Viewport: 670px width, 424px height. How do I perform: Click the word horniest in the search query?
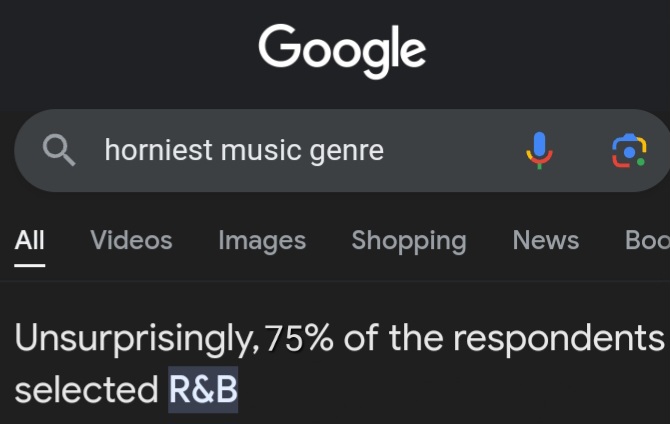tap(158, 150)
